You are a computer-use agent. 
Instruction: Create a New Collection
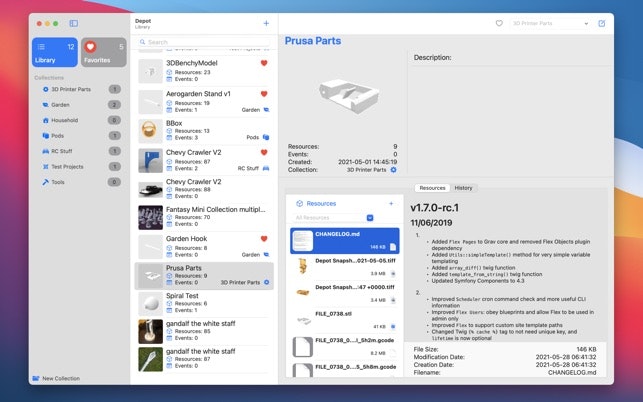point(57,378)
